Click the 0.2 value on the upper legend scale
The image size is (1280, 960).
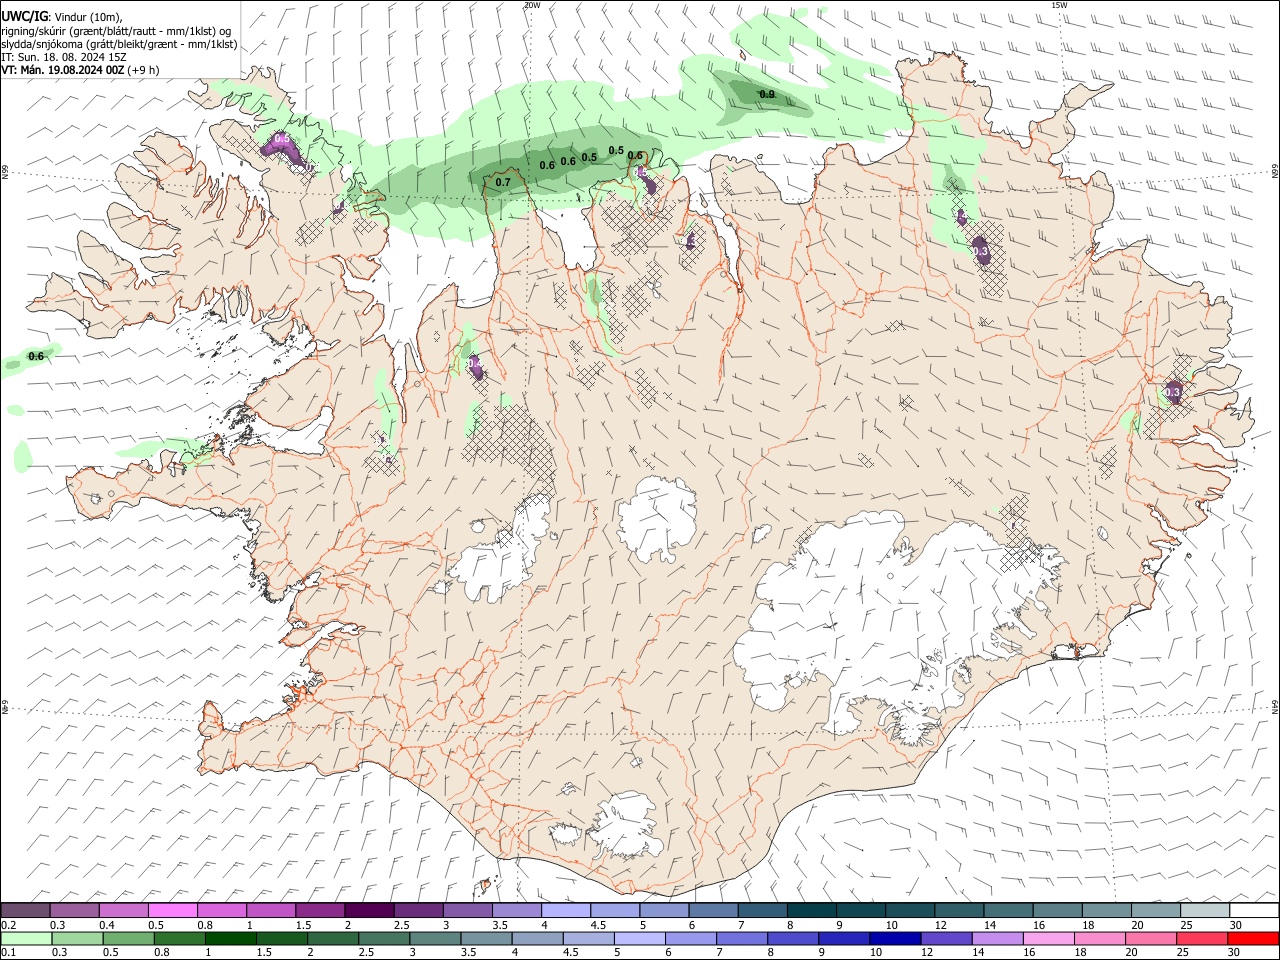click(x=9, y=925)
